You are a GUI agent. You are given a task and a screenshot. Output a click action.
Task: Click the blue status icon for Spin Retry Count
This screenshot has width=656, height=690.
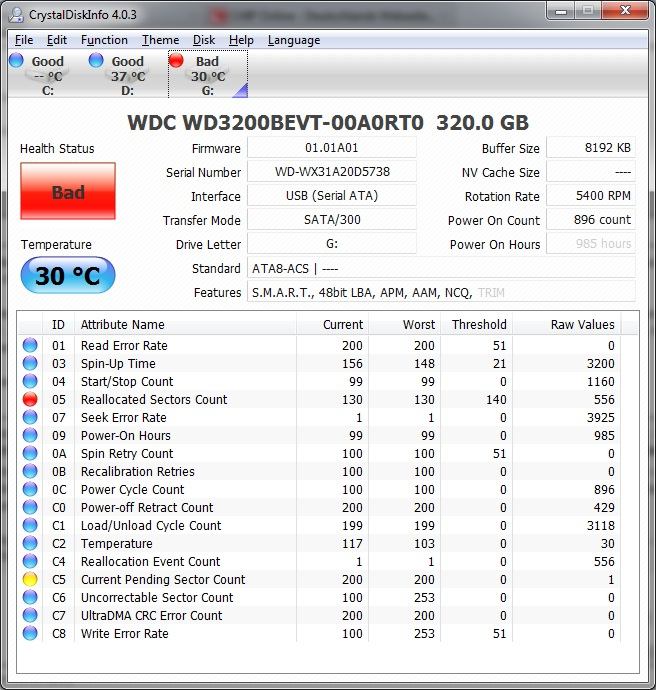point(30,453)
